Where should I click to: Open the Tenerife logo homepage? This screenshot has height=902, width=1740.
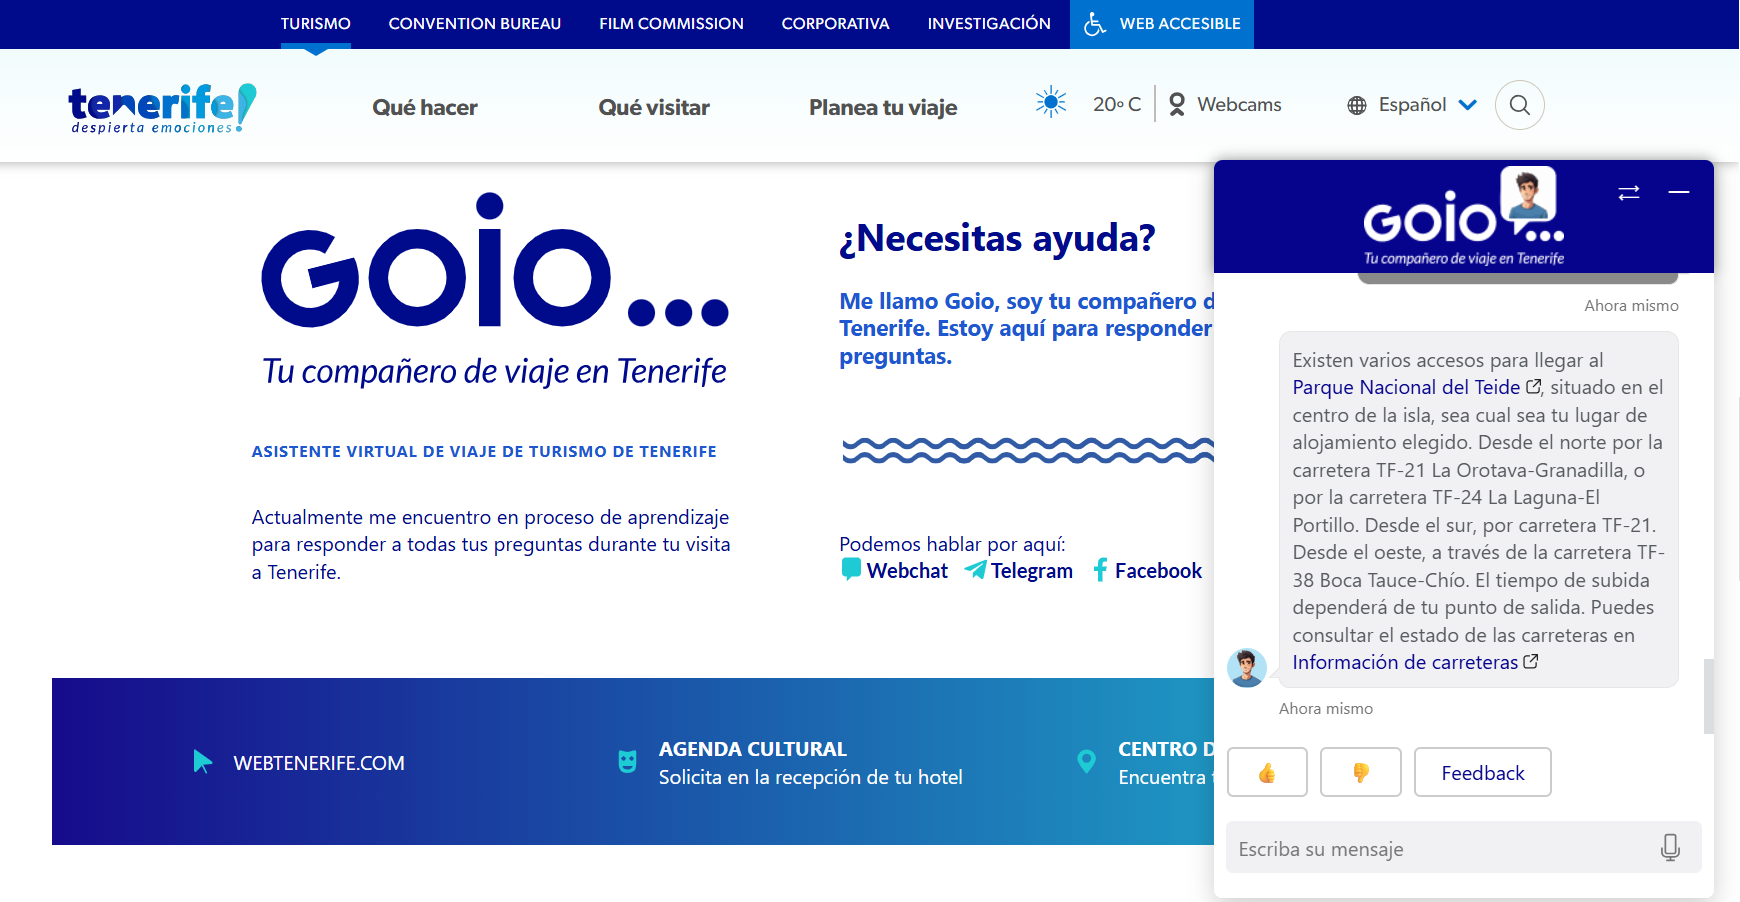[162, 108]
